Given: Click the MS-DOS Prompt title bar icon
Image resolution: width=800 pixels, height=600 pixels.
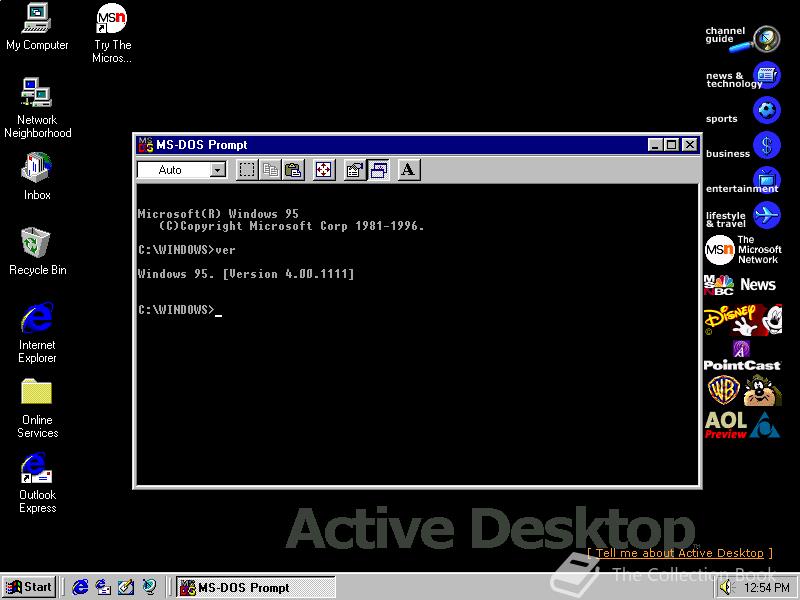Looking at the screenshot, I should tap(145, 145).
